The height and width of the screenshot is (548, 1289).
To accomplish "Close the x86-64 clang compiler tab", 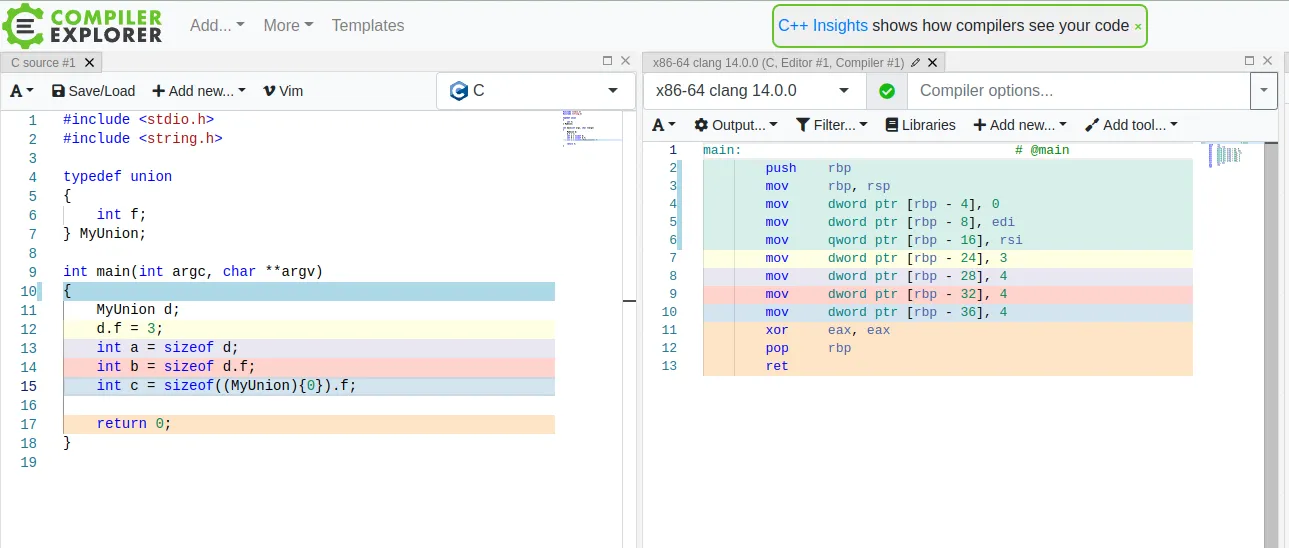I will pos(933,62).
